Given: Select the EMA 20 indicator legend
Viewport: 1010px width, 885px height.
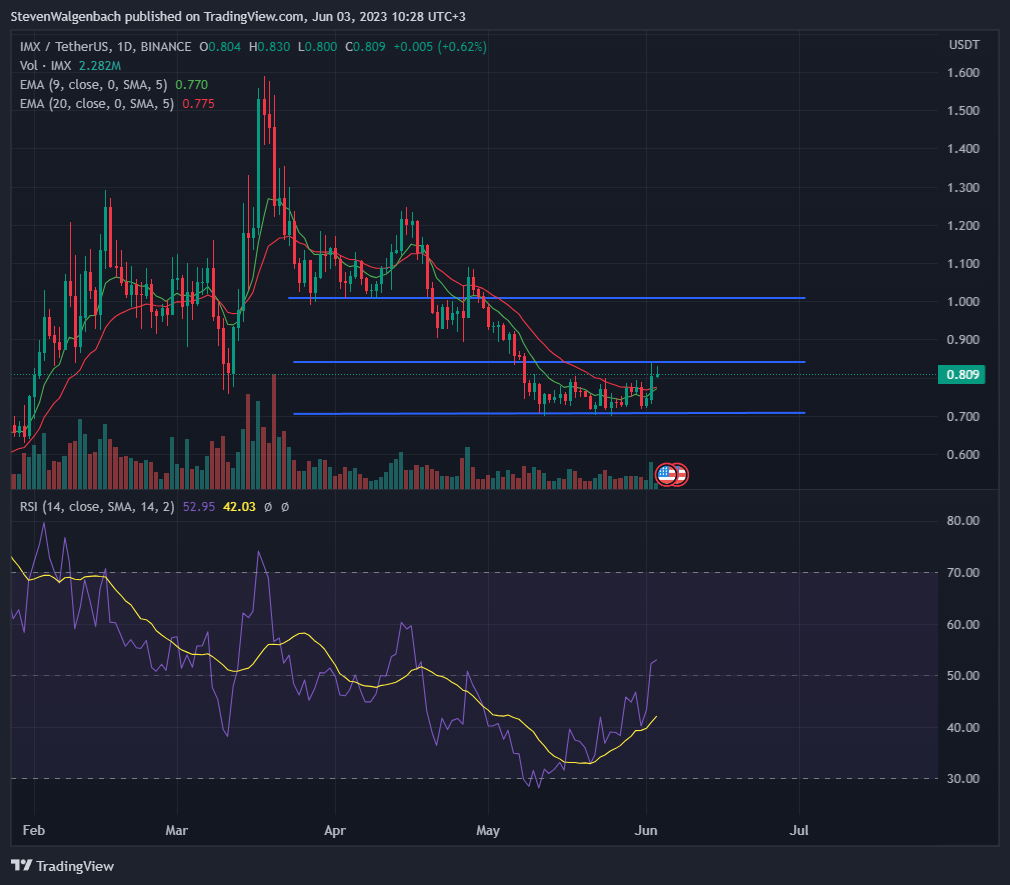Looking at the screenshot, I should click(x=117, y=103).
